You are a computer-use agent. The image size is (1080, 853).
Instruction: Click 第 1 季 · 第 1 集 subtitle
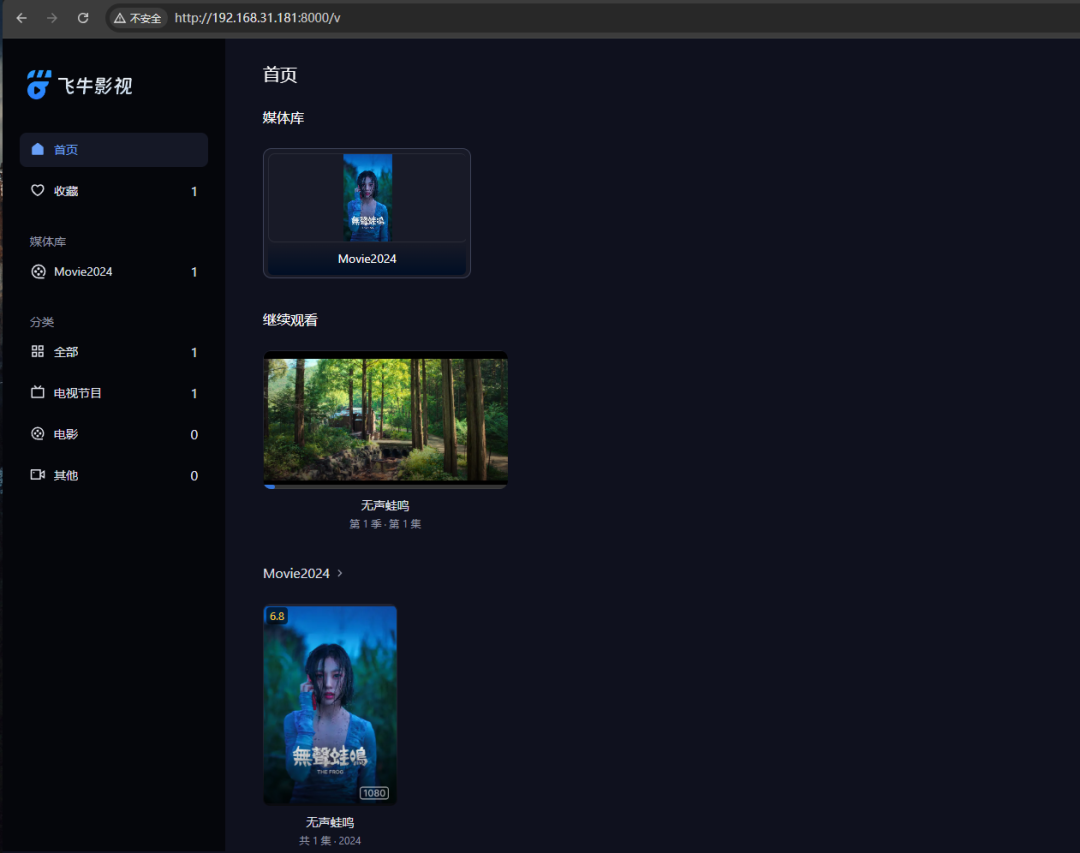point(385,524)
